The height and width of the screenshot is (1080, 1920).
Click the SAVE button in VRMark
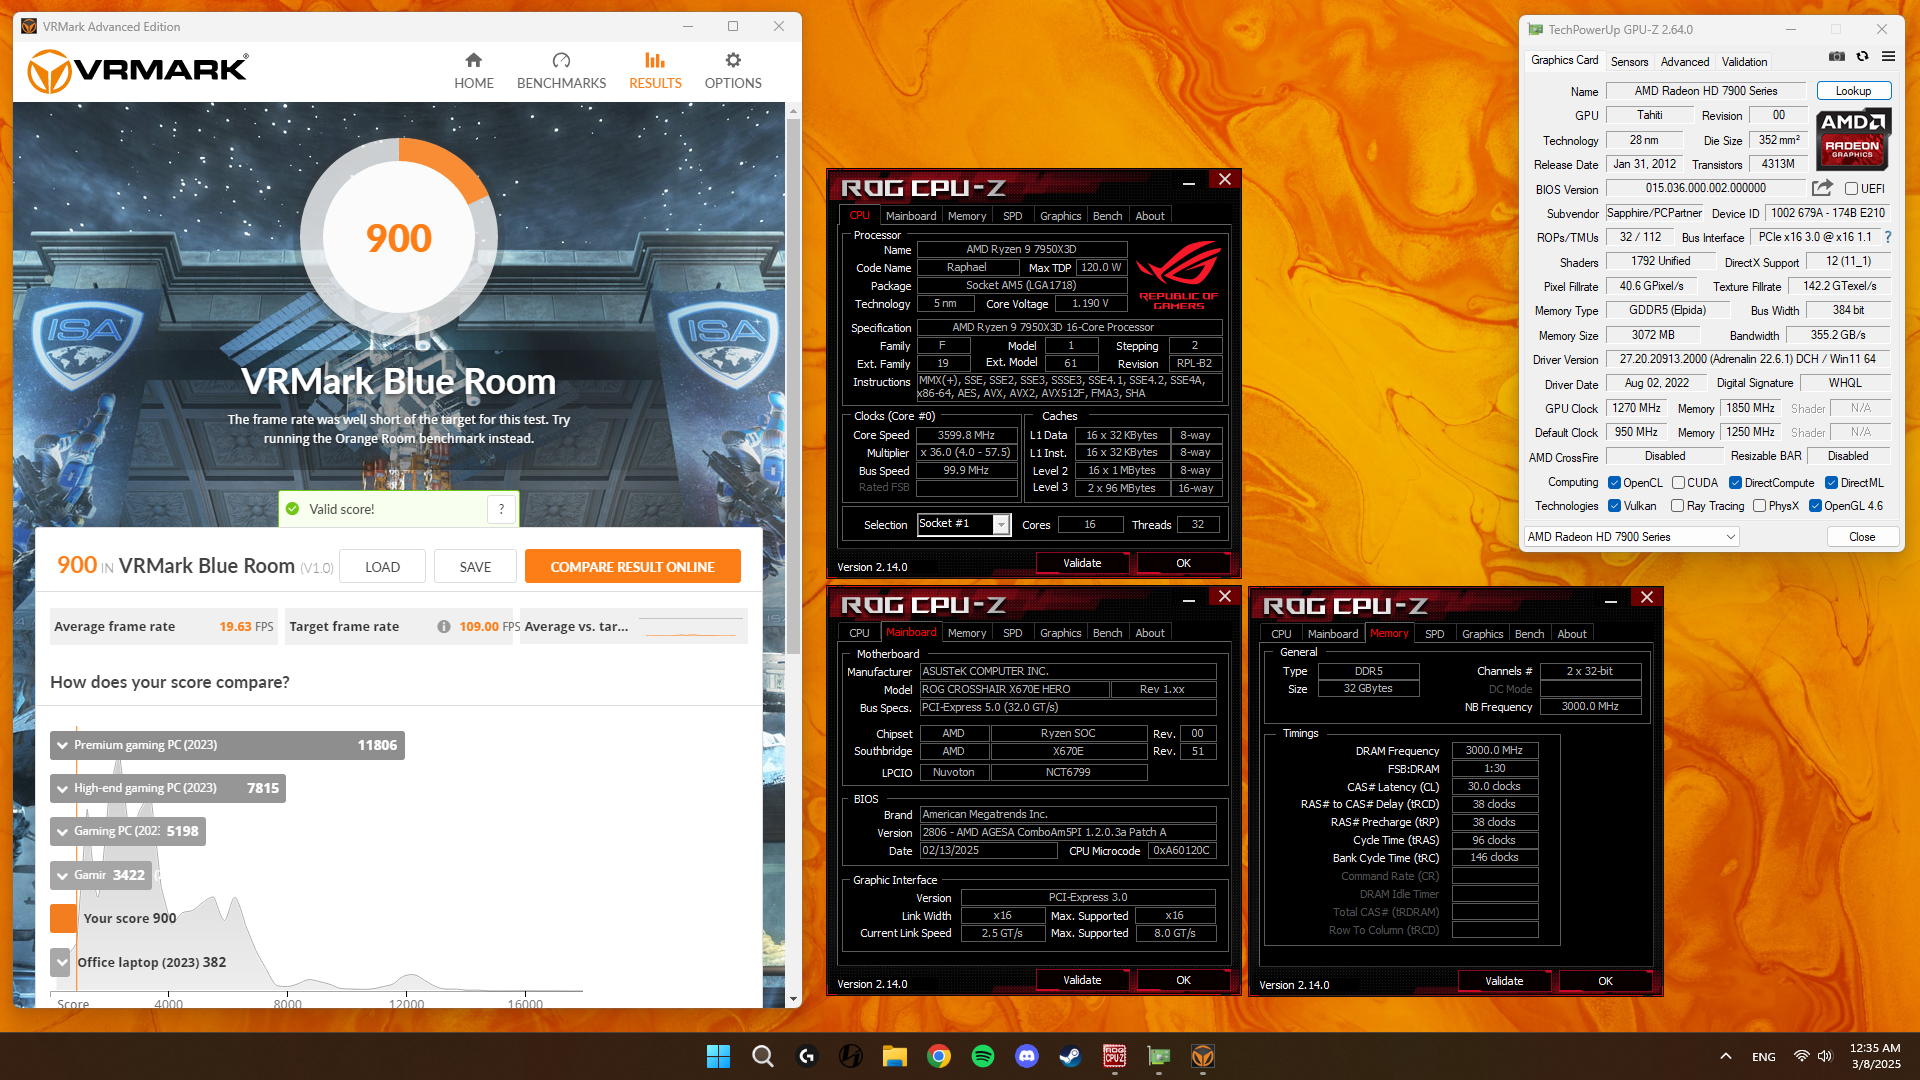click(x=475, y=567)
